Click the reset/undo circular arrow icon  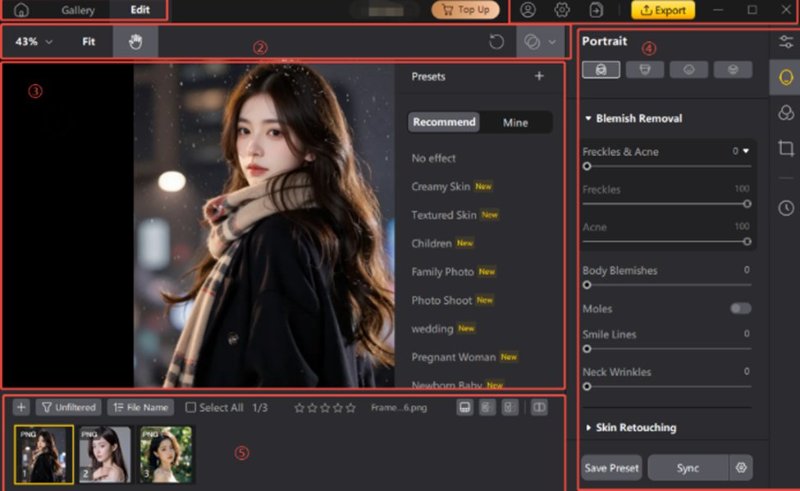[496, 42]
